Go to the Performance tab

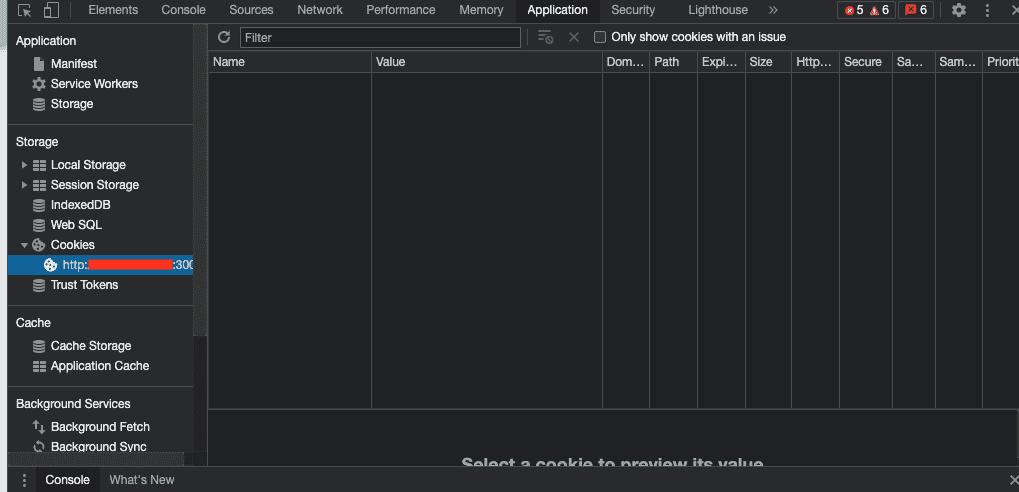(x=400, y=10)
